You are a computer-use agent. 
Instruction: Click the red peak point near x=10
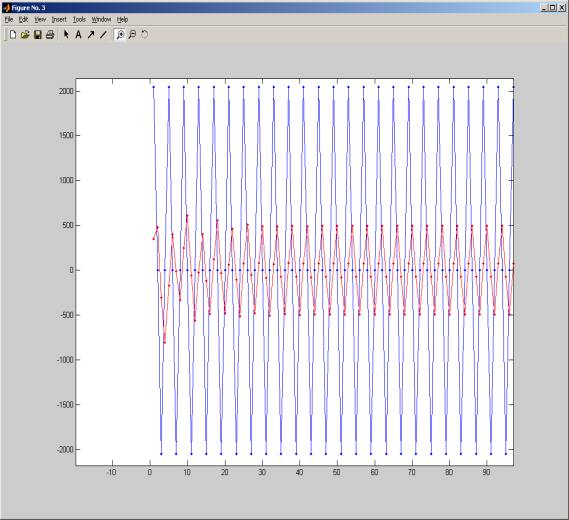click(187, 216)
